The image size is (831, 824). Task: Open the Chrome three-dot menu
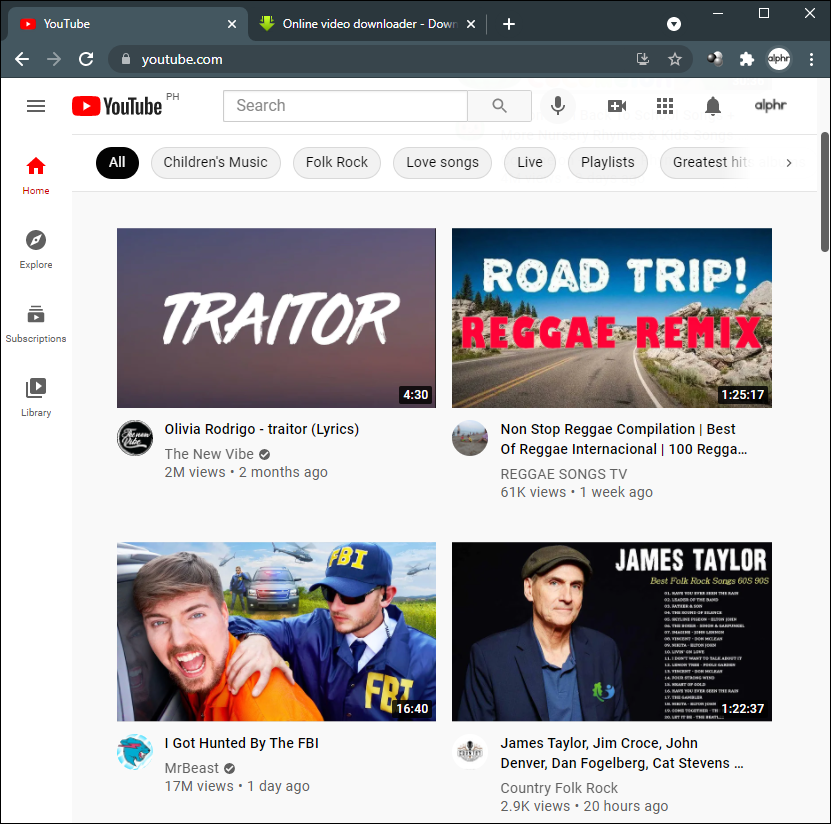[811, 59]
